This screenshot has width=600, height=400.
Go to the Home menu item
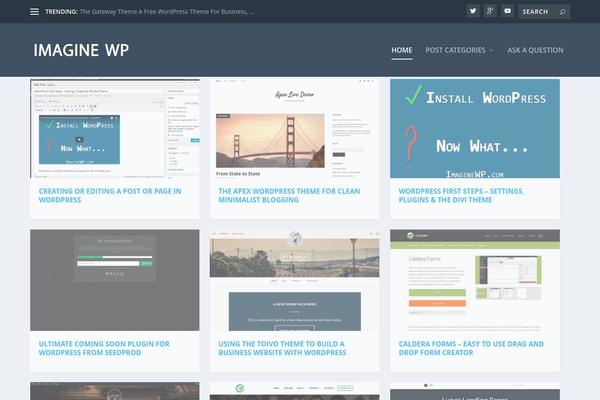pyautogui.click(x=402, y=50)
